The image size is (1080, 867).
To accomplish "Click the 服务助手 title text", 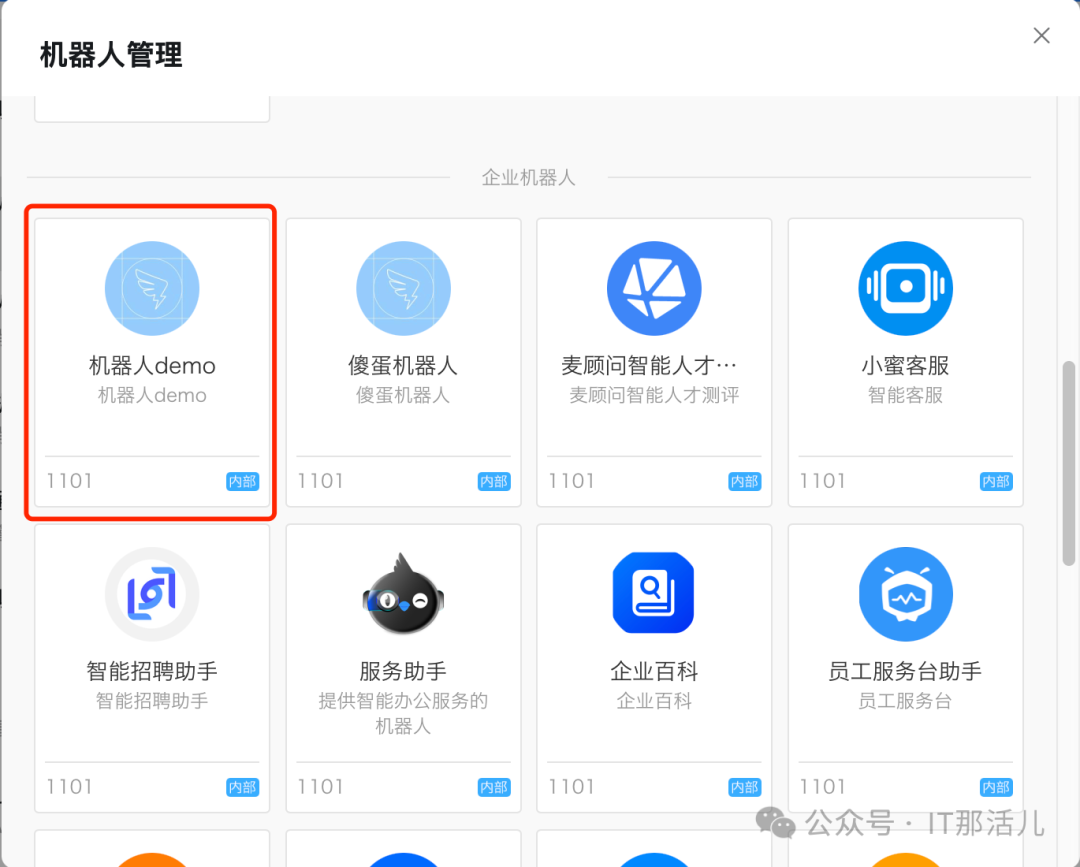I will 403,671.
